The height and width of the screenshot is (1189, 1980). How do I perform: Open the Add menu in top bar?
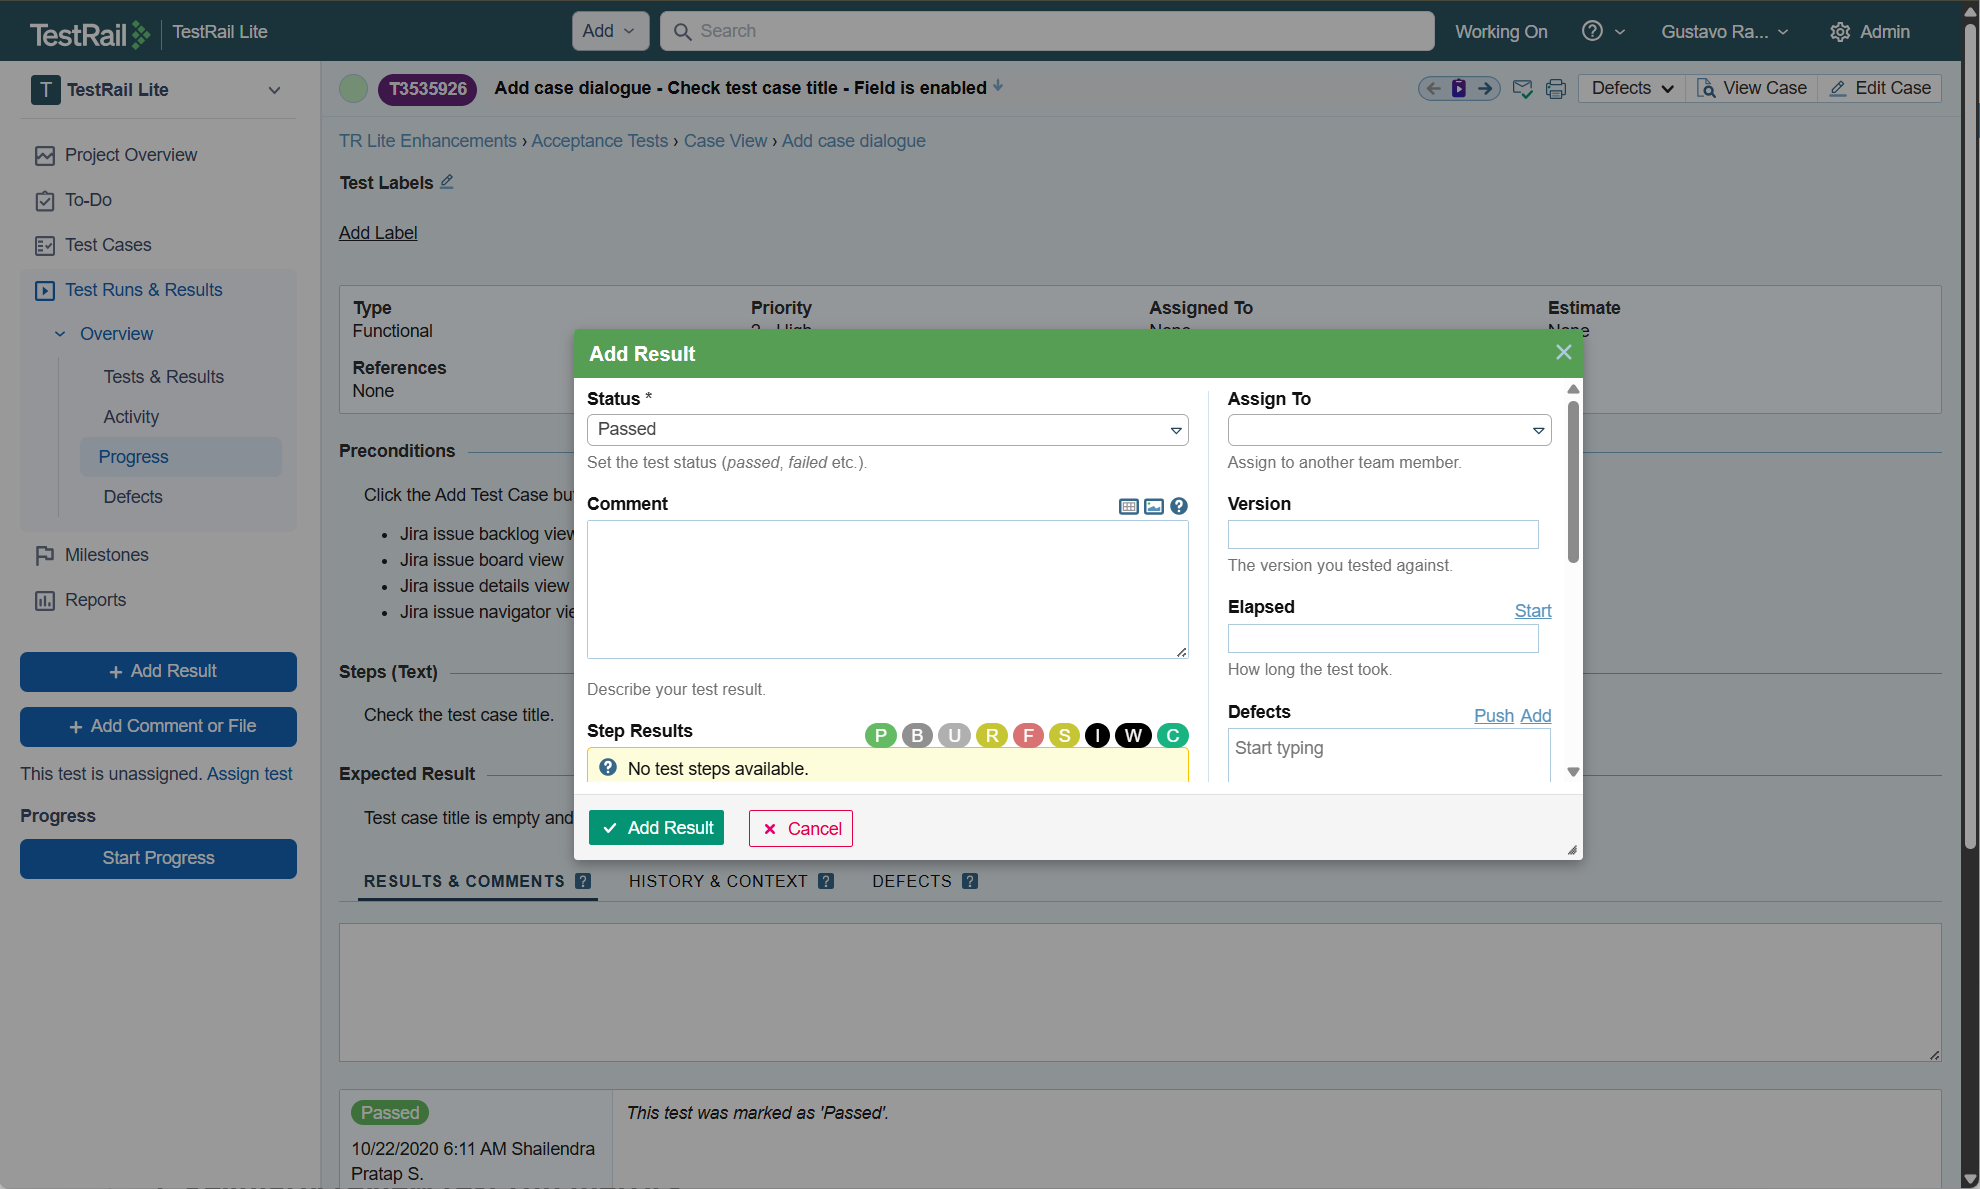(609, 31)
